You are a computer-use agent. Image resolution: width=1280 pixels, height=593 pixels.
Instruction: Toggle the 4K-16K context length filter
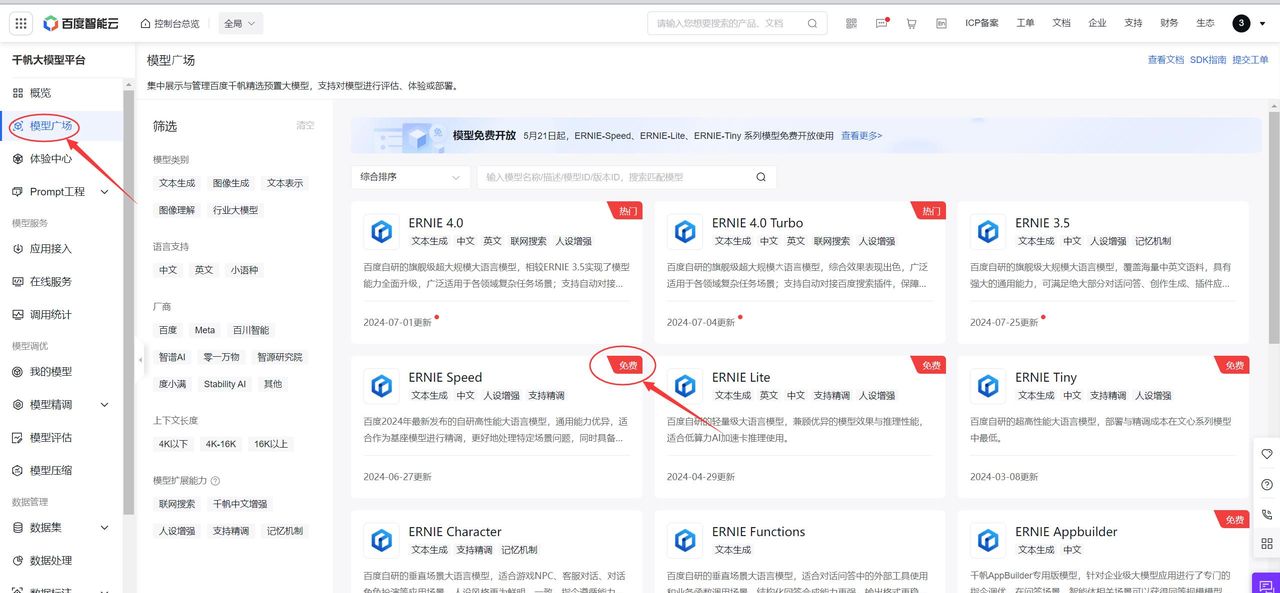pos(221,444)
